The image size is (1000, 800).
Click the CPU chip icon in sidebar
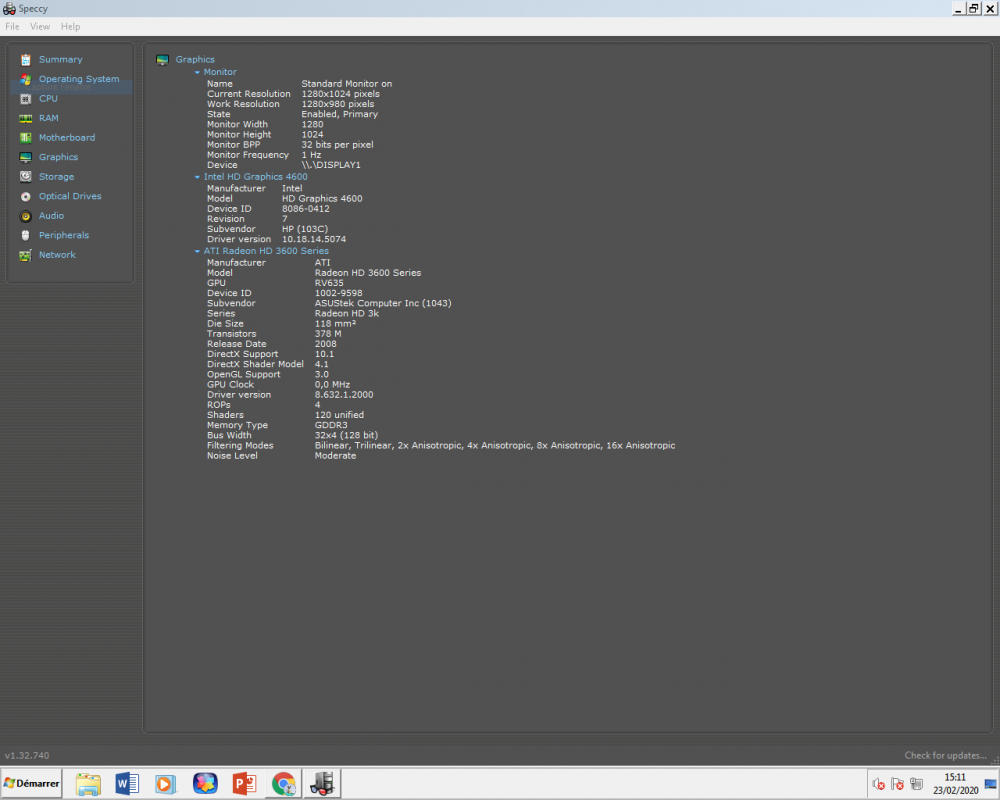[26, 99]
